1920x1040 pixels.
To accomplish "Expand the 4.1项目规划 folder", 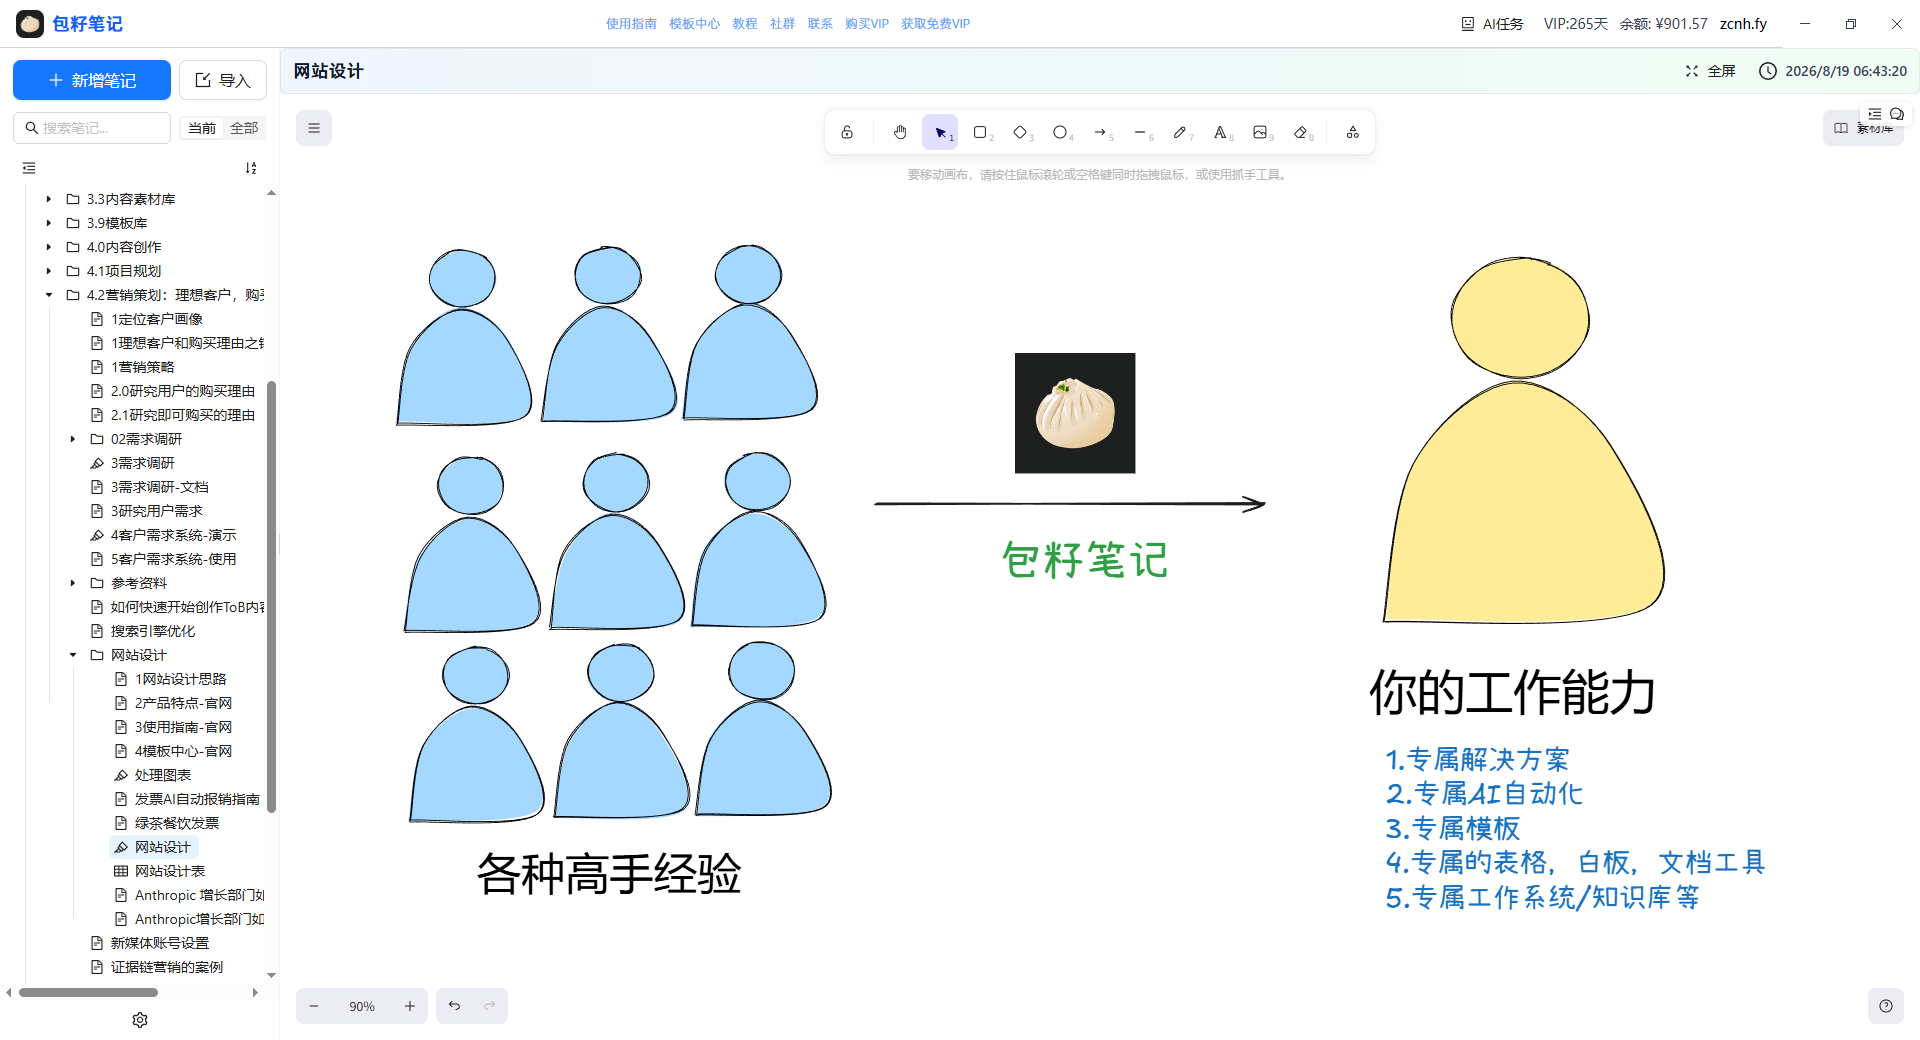I will [x=48, y=271].
